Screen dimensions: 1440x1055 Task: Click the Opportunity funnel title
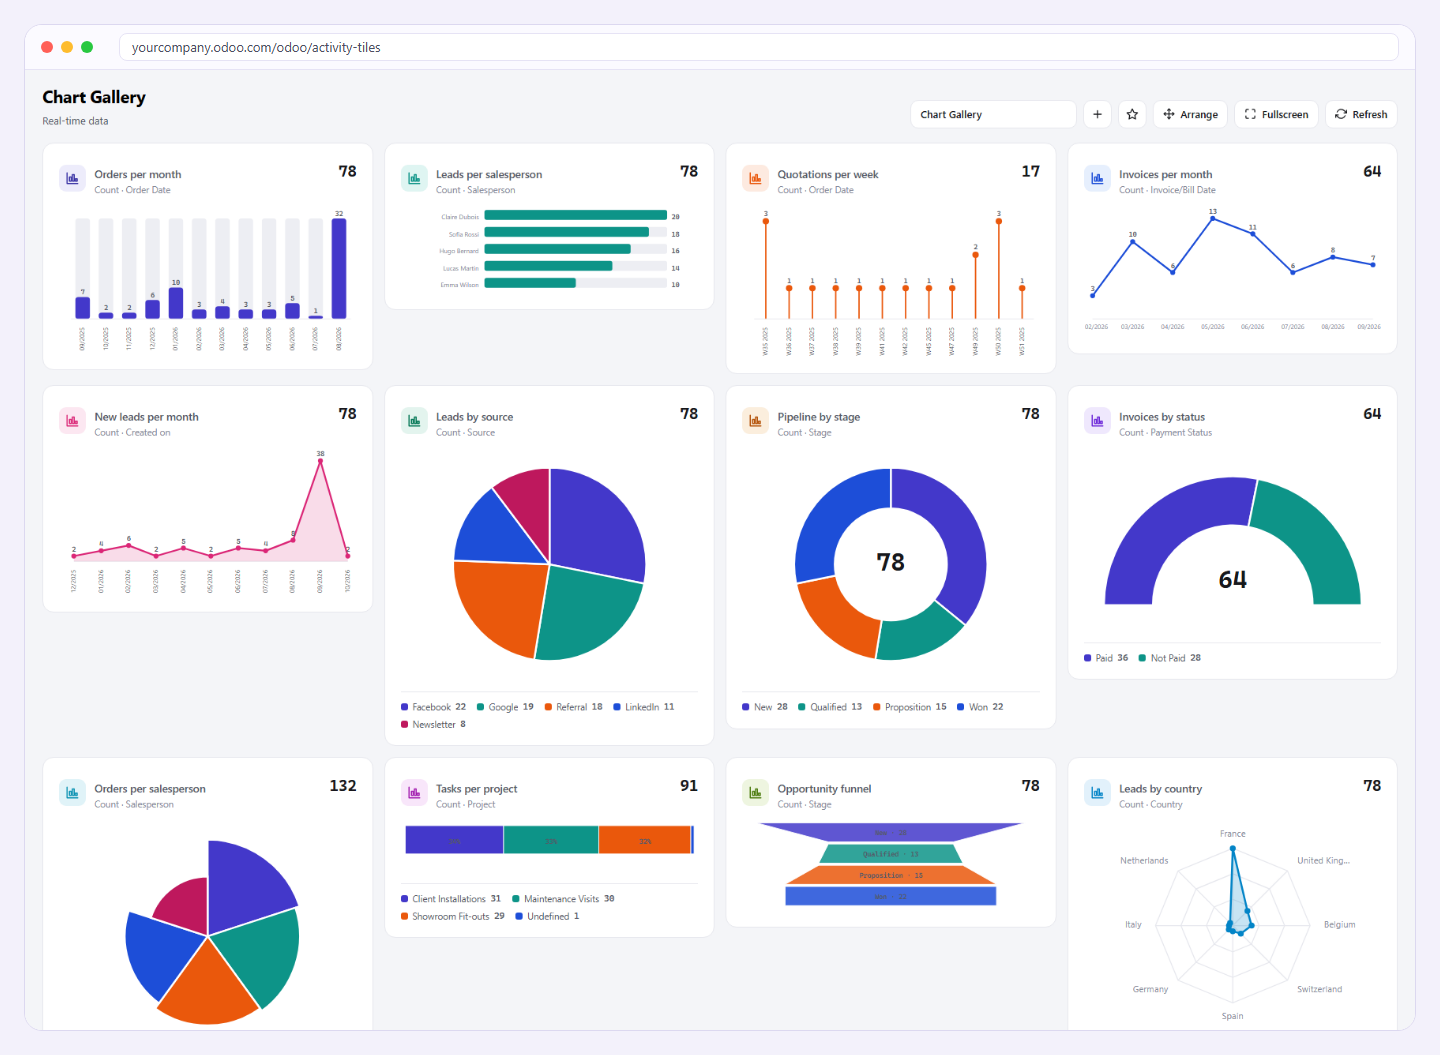click(x=825, y=789)
